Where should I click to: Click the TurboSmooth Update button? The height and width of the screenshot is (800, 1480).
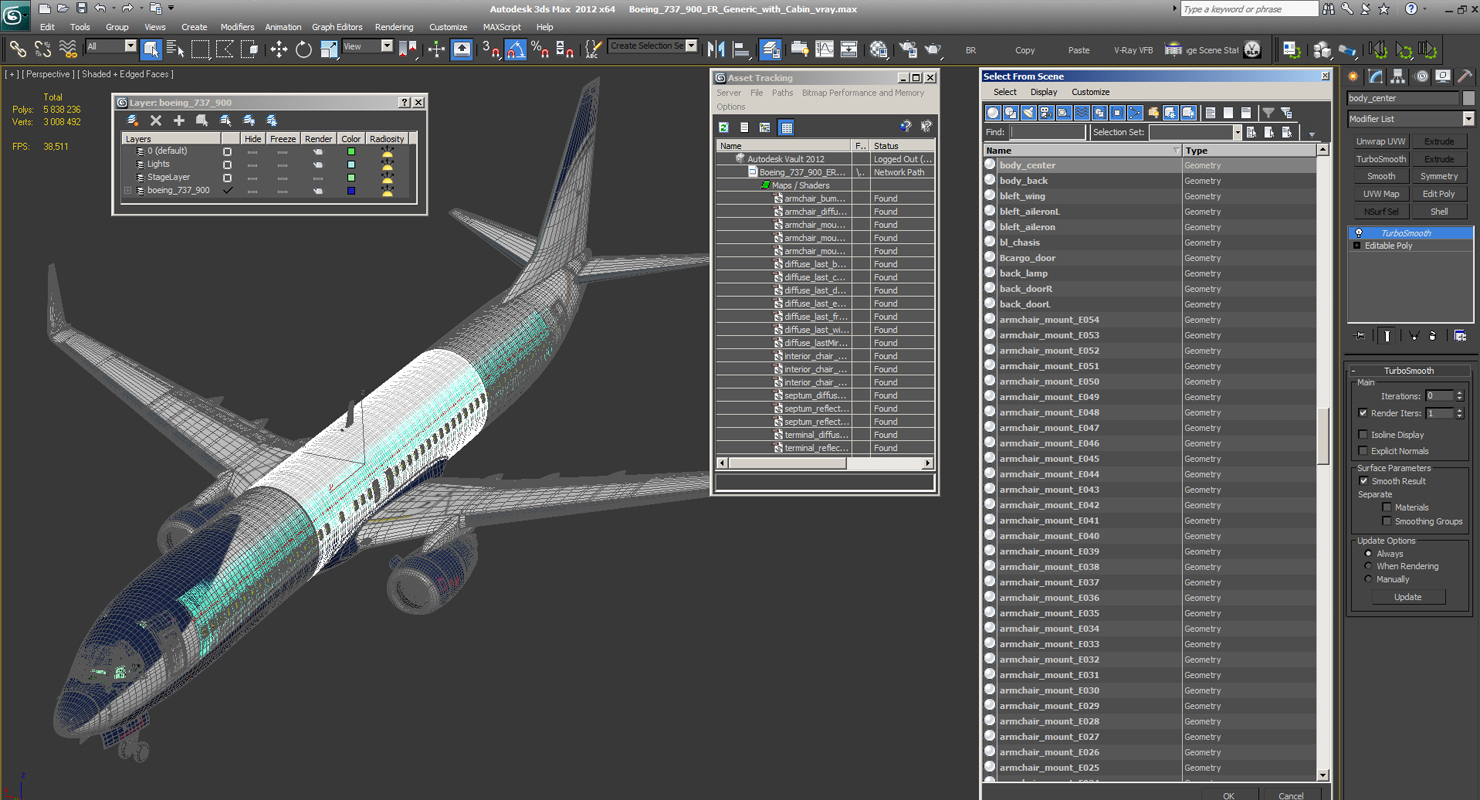pos(1407,597)
